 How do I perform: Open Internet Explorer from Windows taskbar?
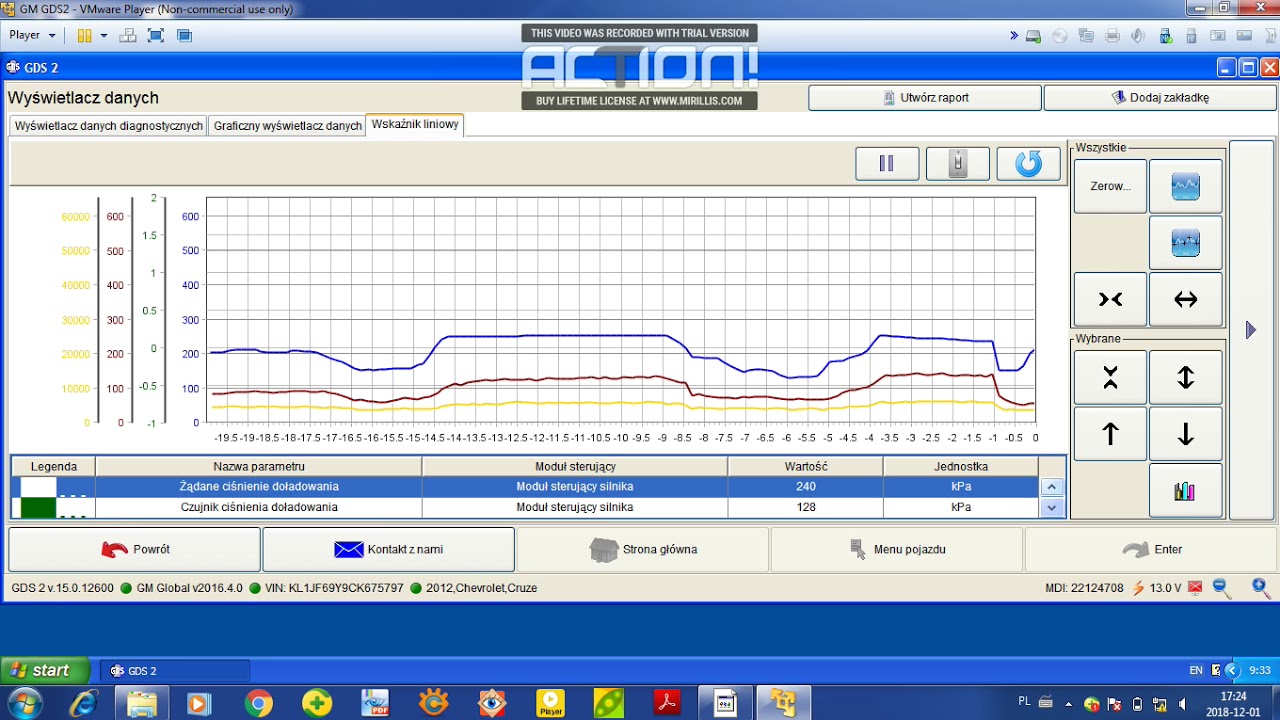tap(83, 703)
